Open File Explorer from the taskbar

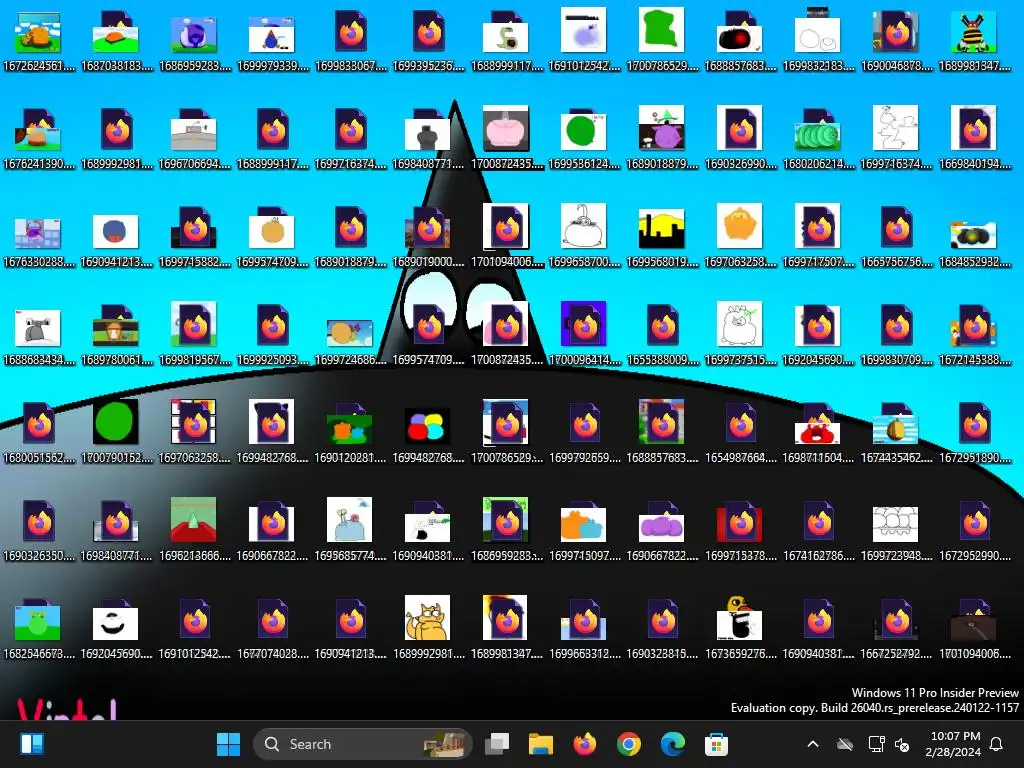pos(541,744)
